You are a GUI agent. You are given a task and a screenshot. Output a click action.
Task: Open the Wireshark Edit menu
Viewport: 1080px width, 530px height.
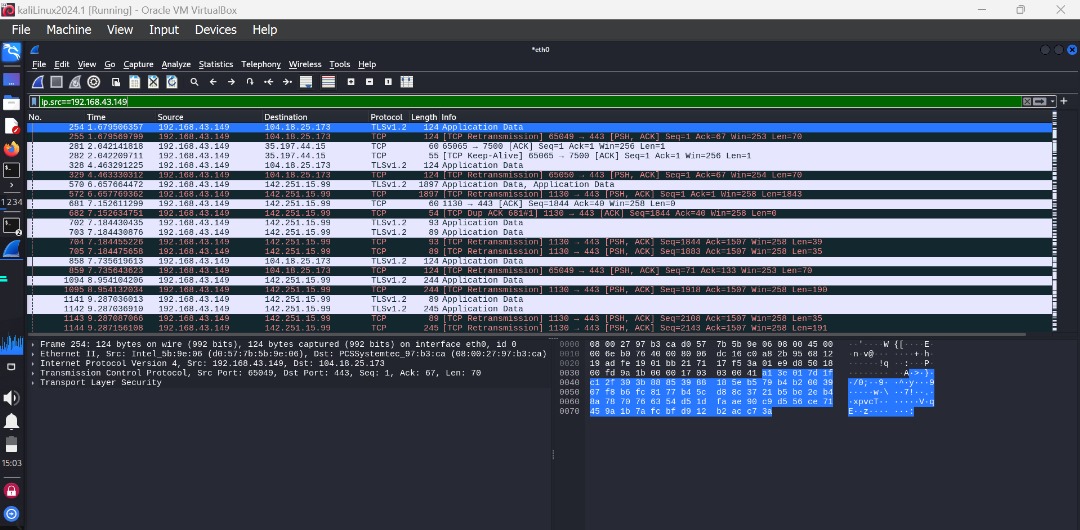coord(62,64)
